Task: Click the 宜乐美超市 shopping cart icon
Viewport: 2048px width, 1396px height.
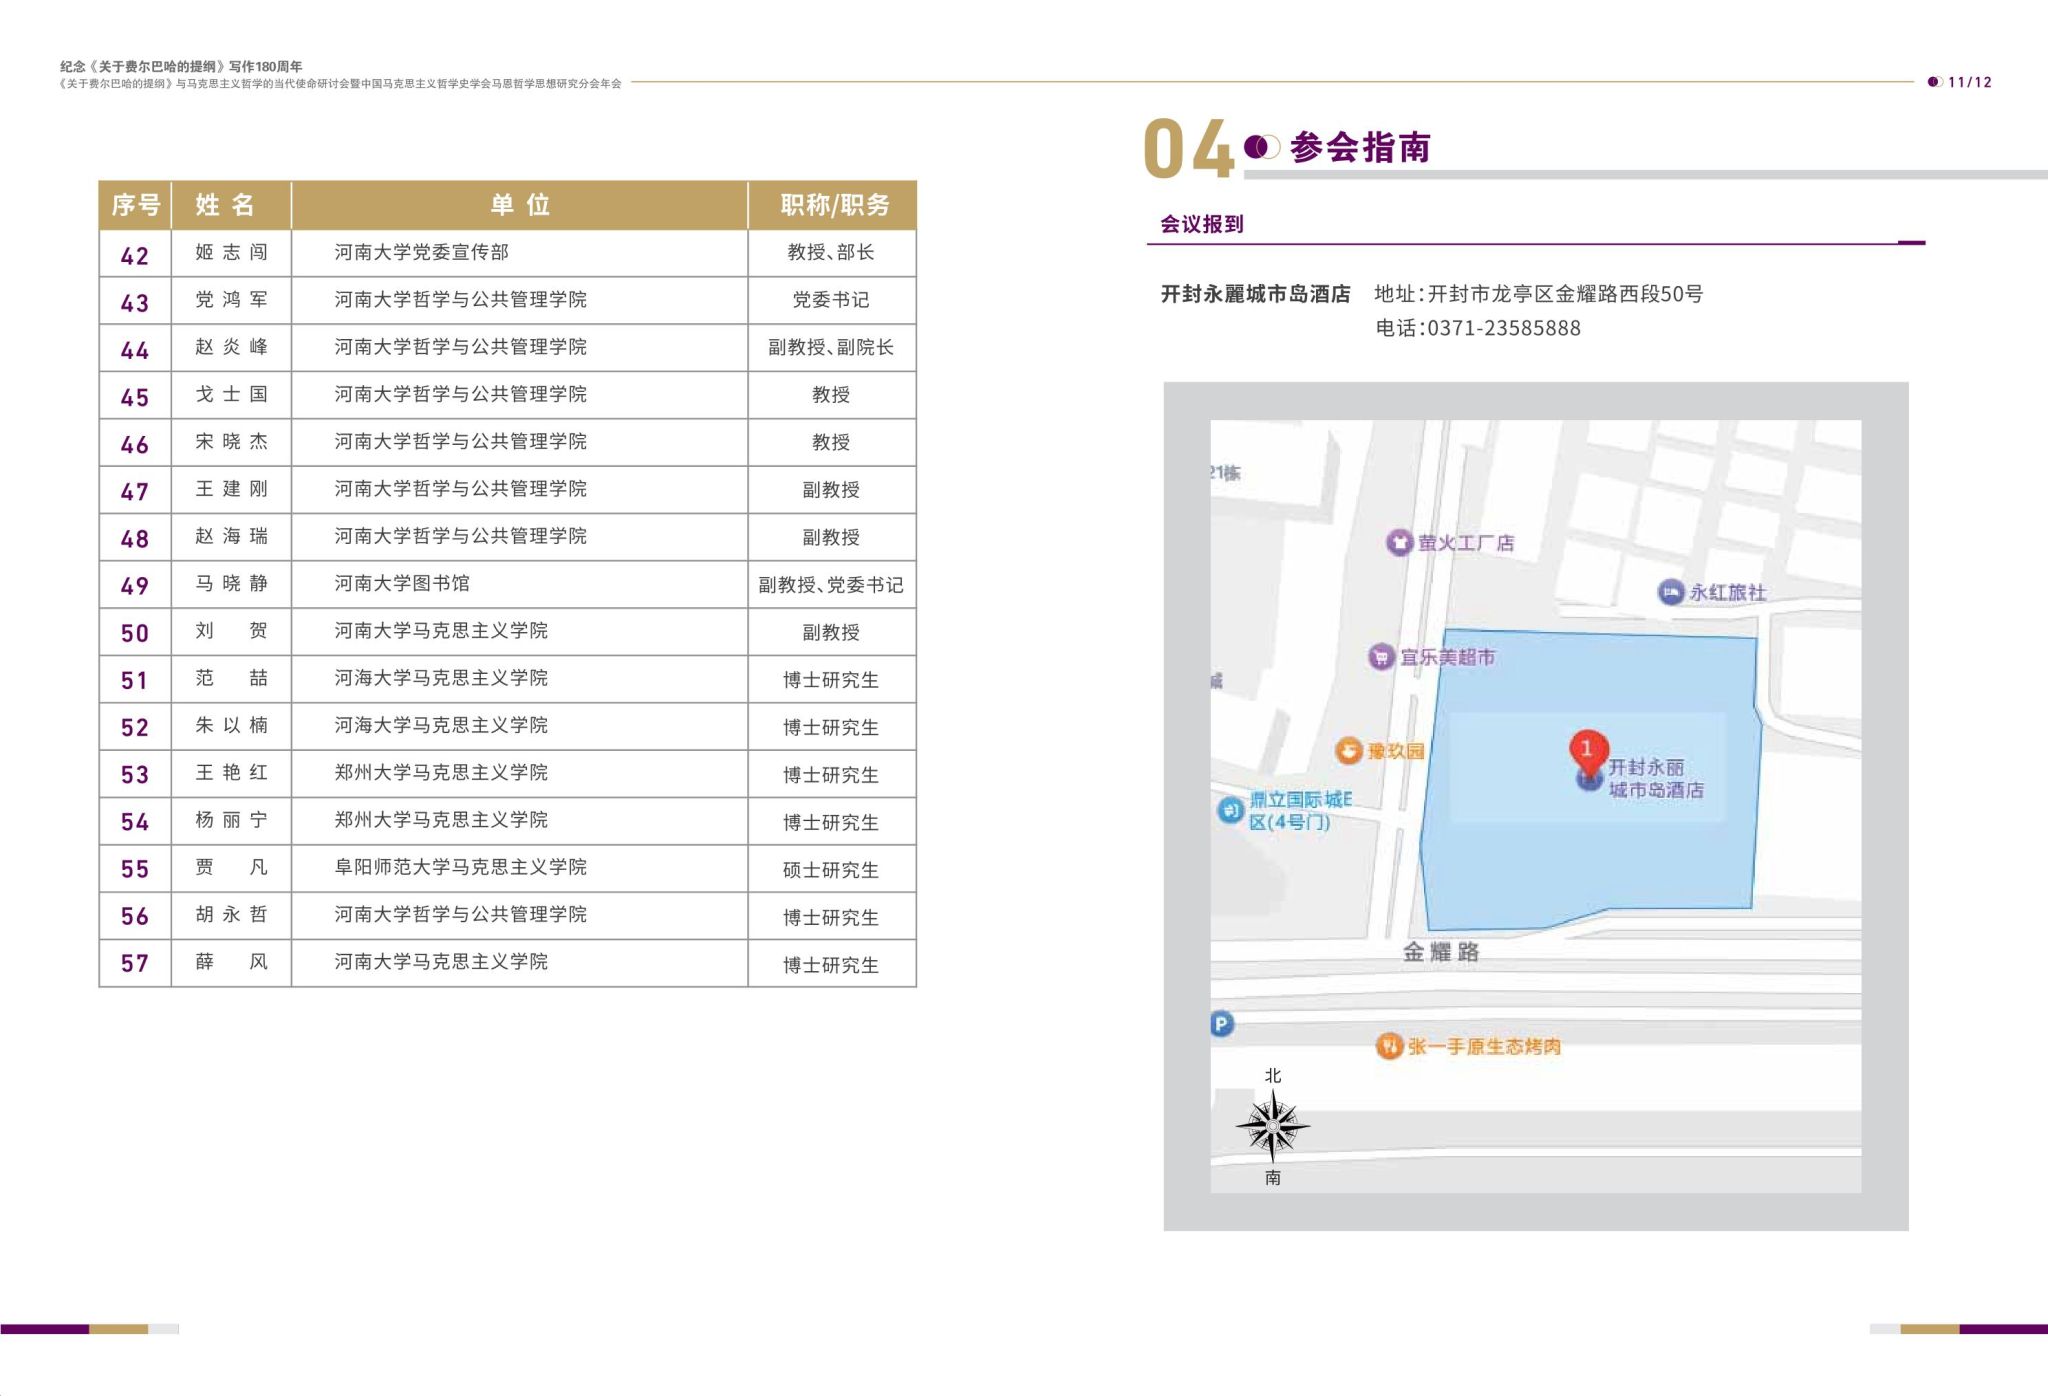Action: click(1381, 657)
